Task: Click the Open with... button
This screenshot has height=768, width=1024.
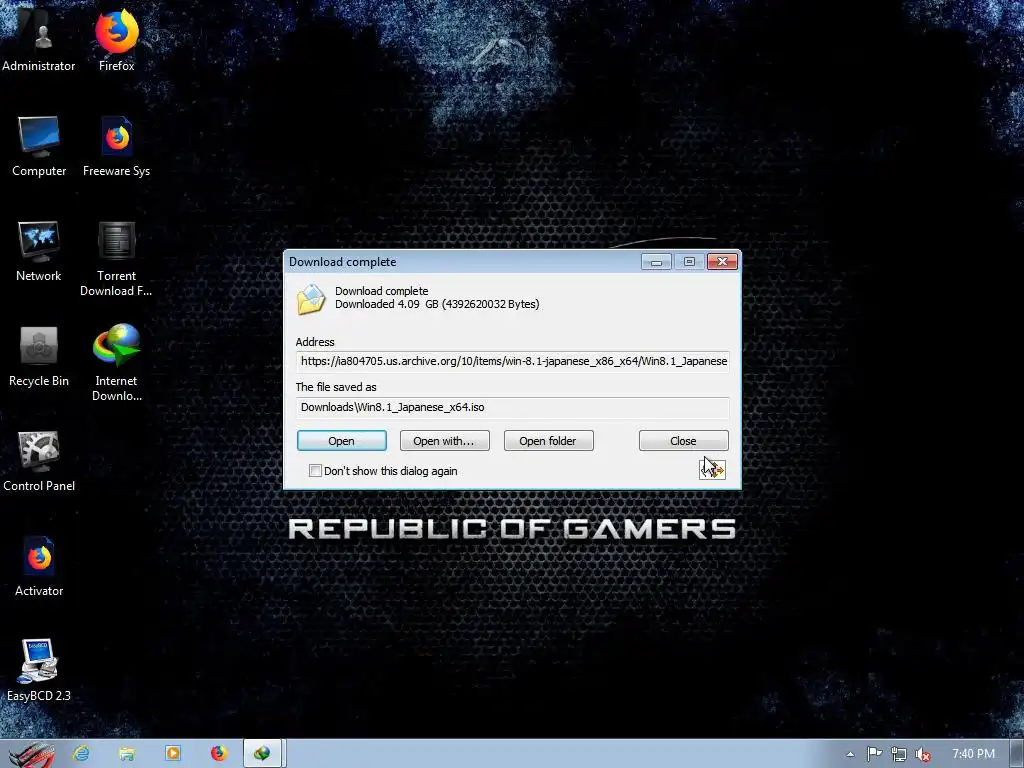Action: [x=445, y=441]
